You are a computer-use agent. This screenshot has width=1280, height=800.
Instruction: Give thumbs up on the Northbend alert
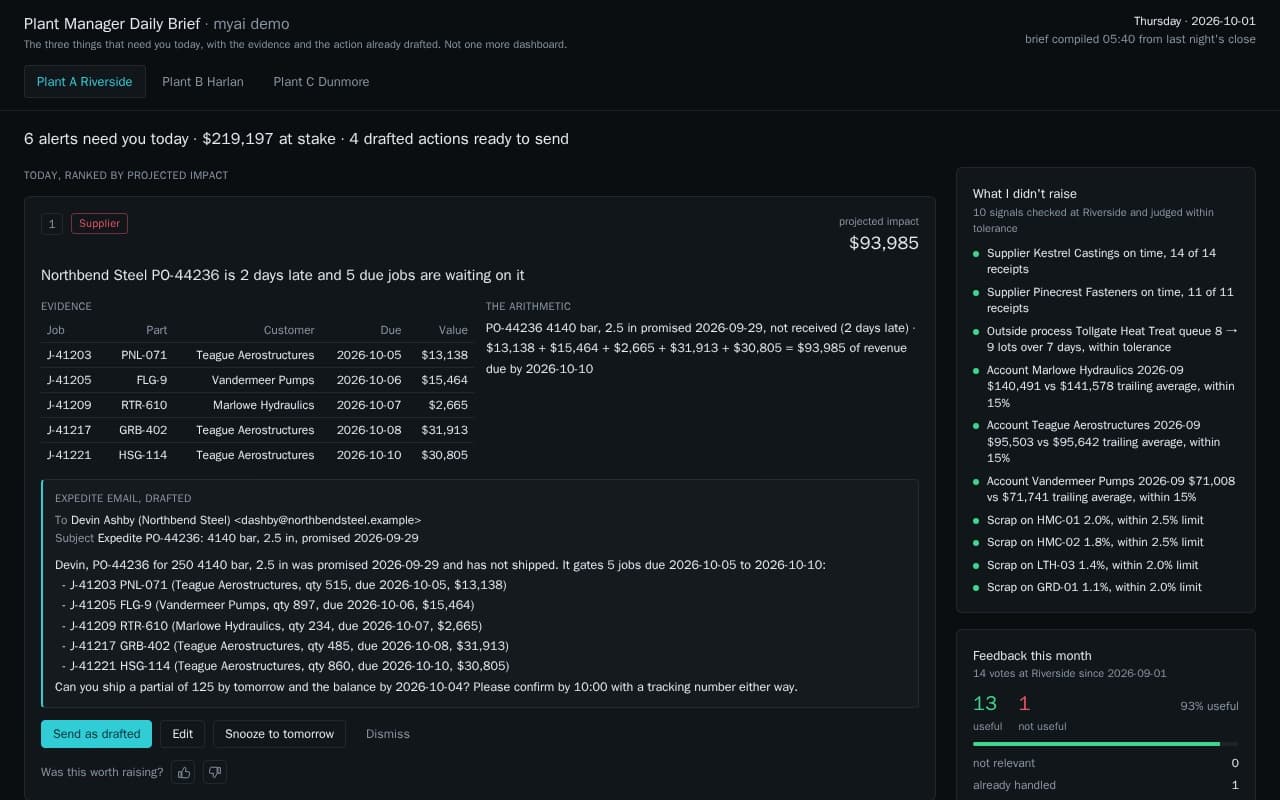point(183,772)
